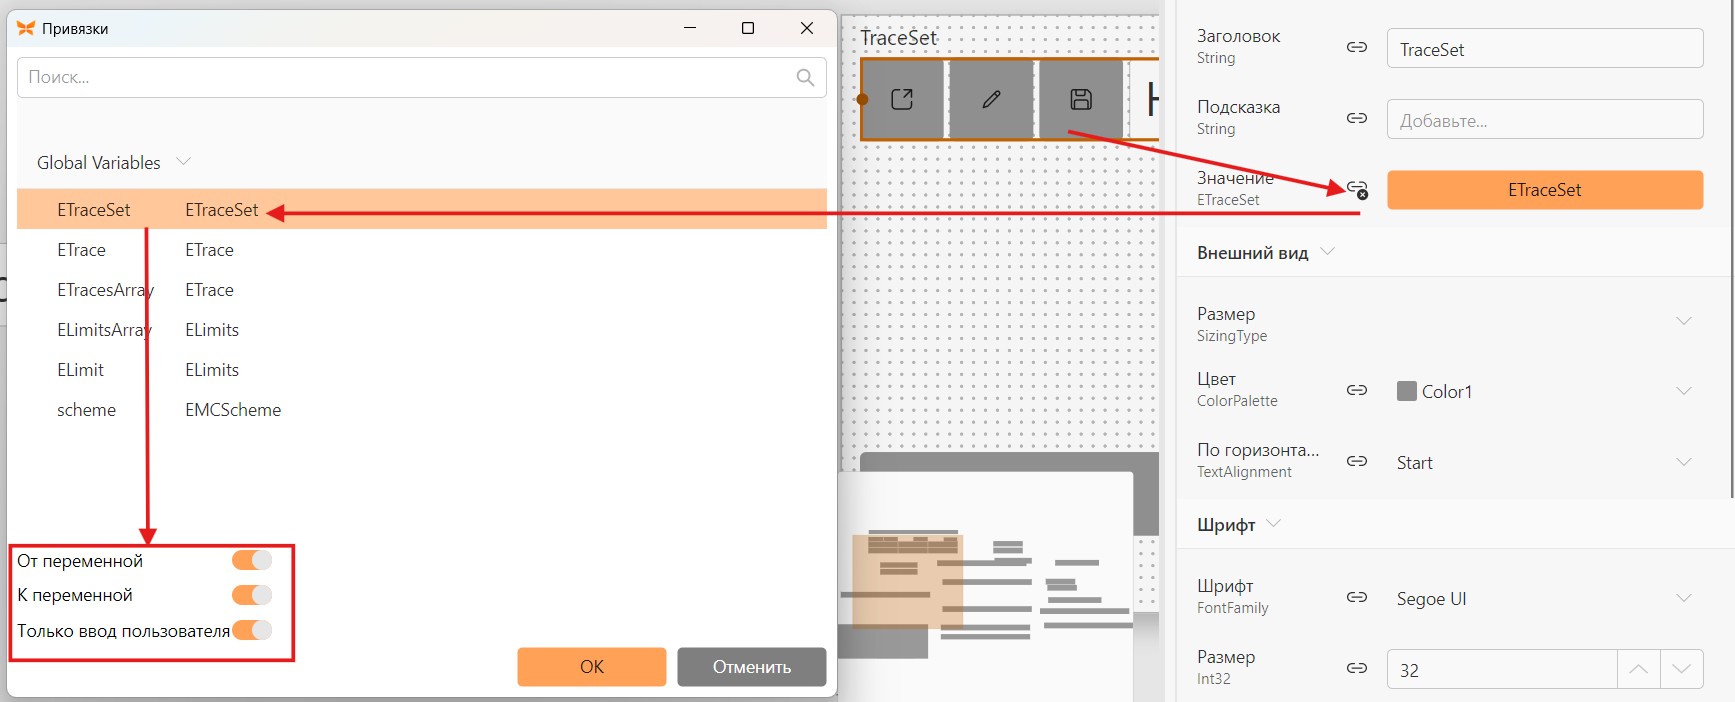1735x702 pixels.
Task: Collapse the Global Variables list
Action: [x=183, y=162]
